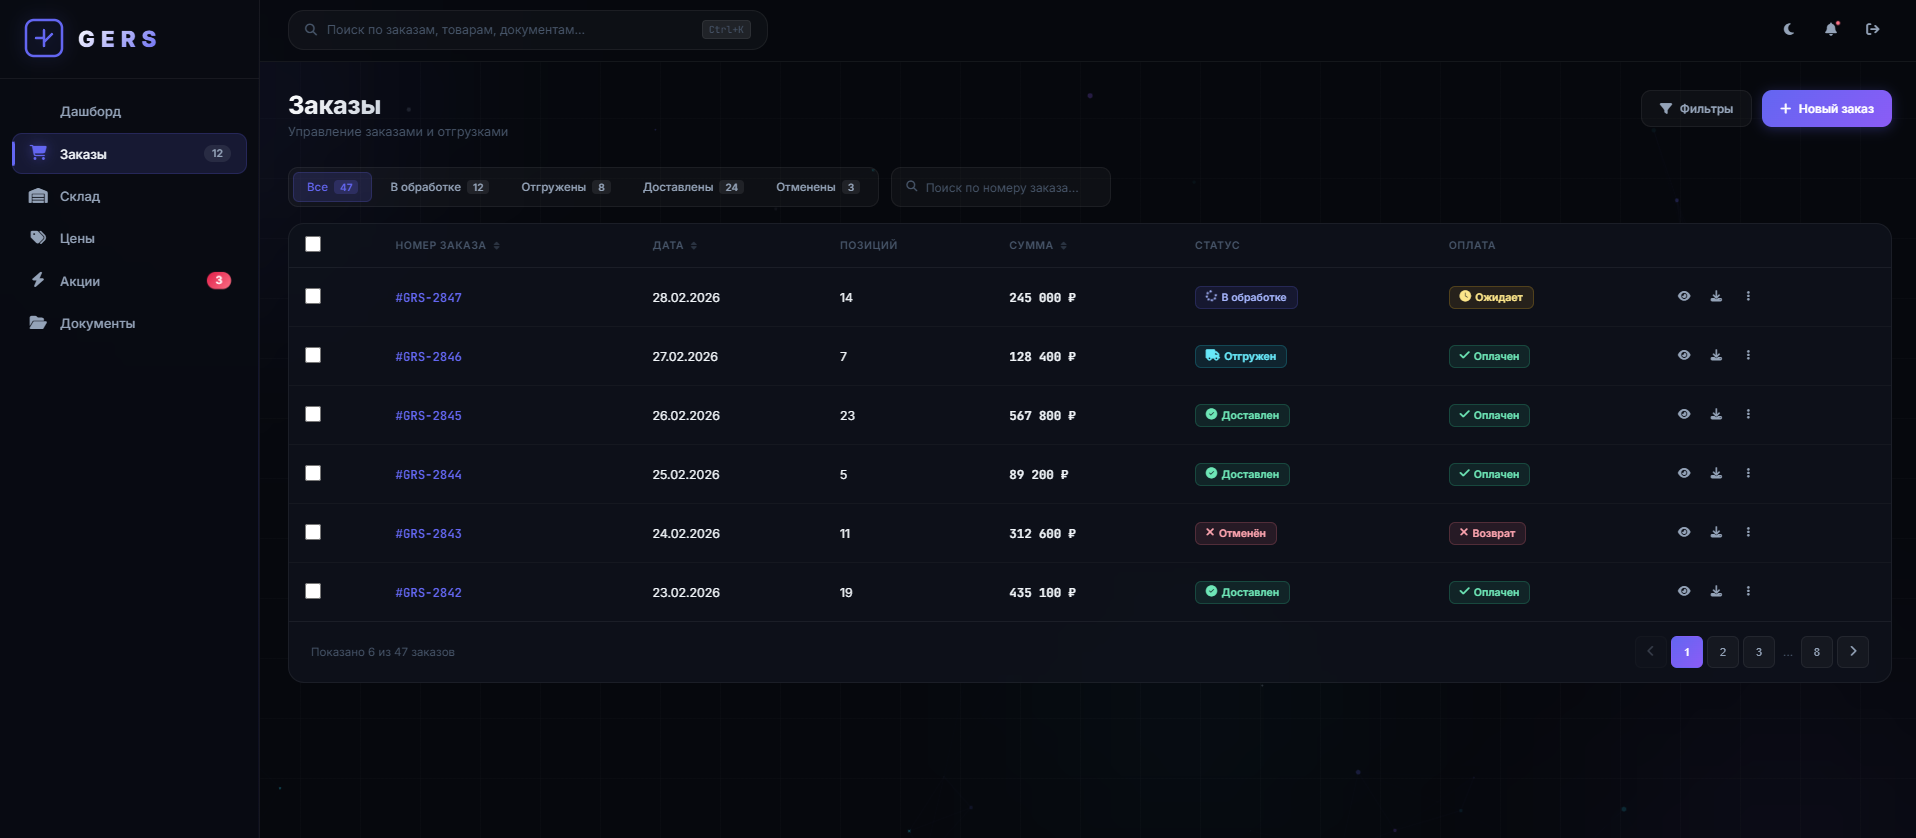The width and height of the screenshot is (1916, 838).
Task: Toggle dark mode moon icon
Action: click(x=1789, y=29)
